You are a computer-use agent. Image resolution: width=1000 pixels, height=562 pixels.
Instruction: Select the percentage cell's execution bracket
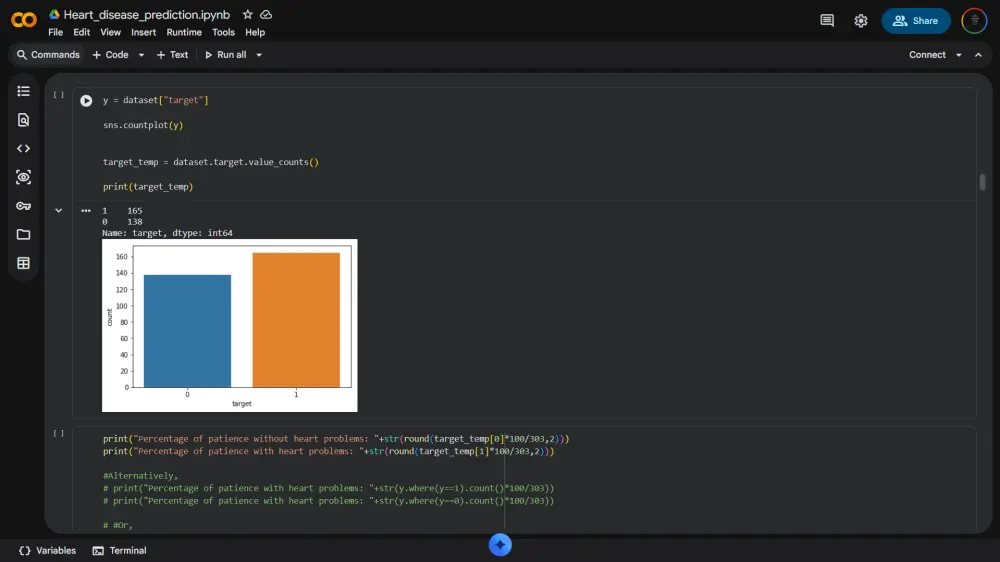[59, 434]
